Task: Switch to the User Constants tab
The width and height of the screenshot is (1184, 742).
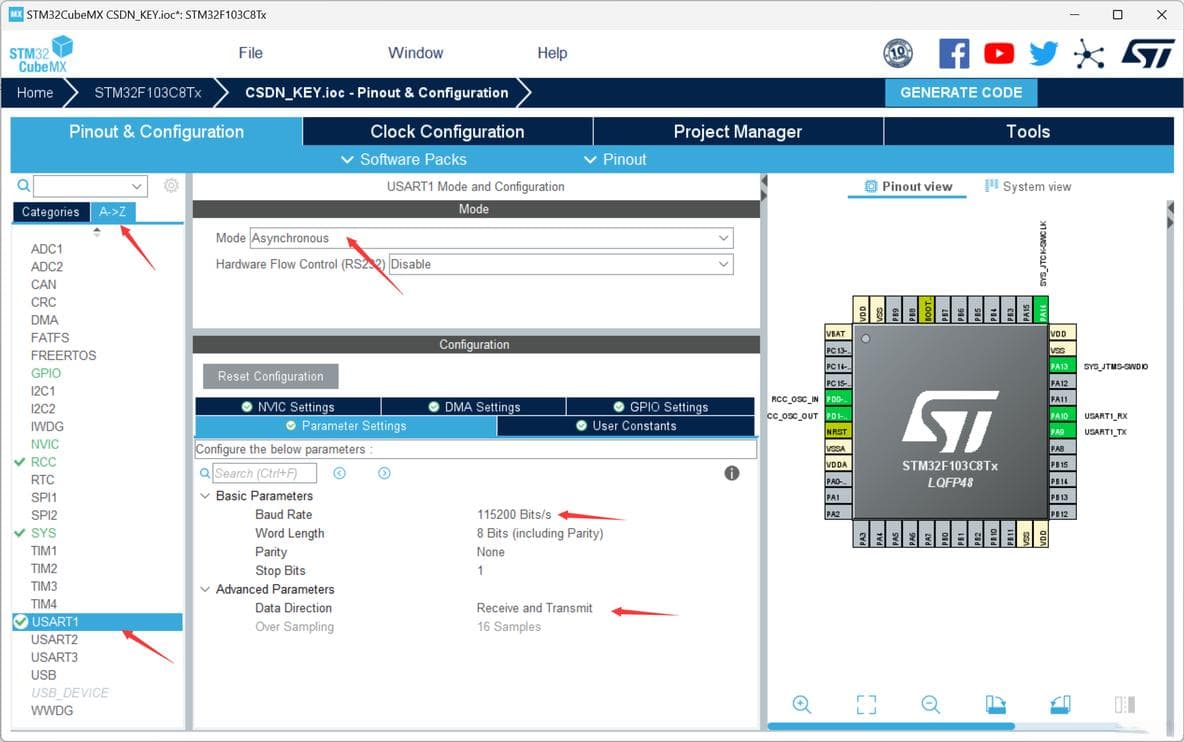Action: 626,426
